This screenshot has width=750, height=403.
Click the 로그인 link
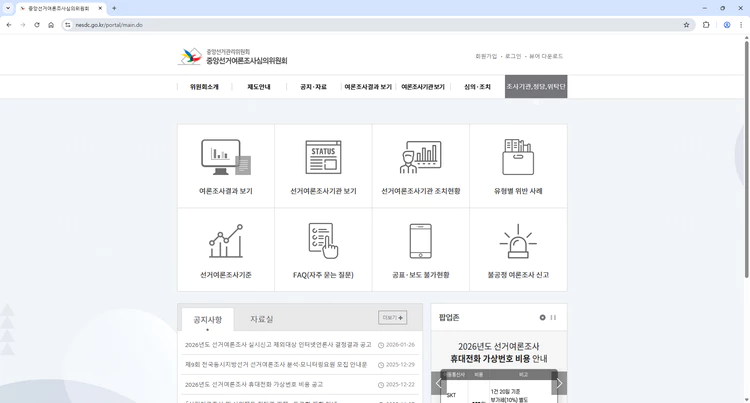tap(513, 56)
